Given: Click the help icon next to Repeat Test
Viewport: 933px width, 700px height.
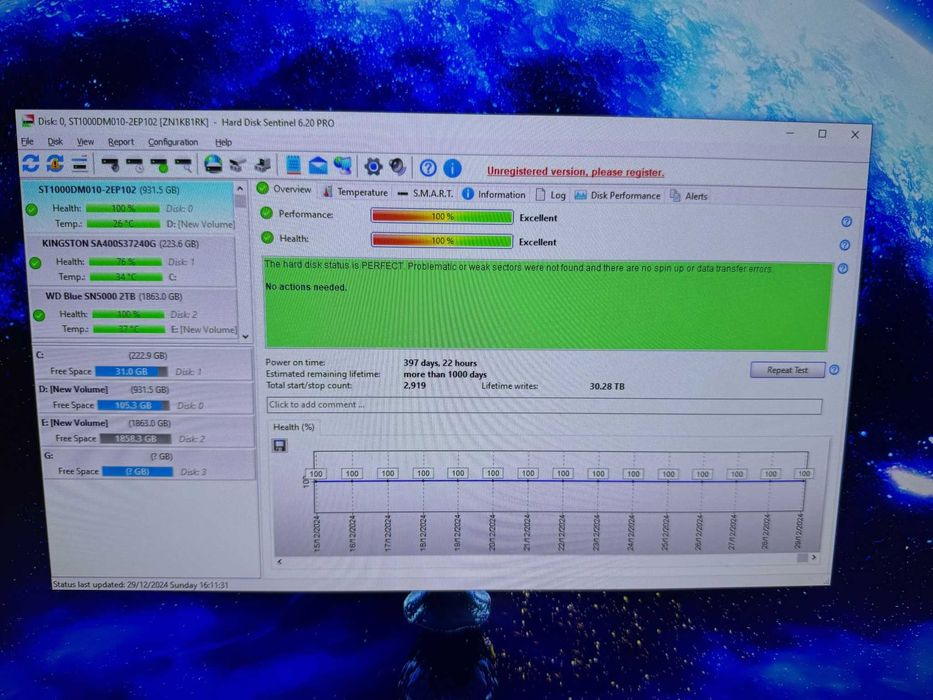Looking at the screenshot, I should (834, 370).
